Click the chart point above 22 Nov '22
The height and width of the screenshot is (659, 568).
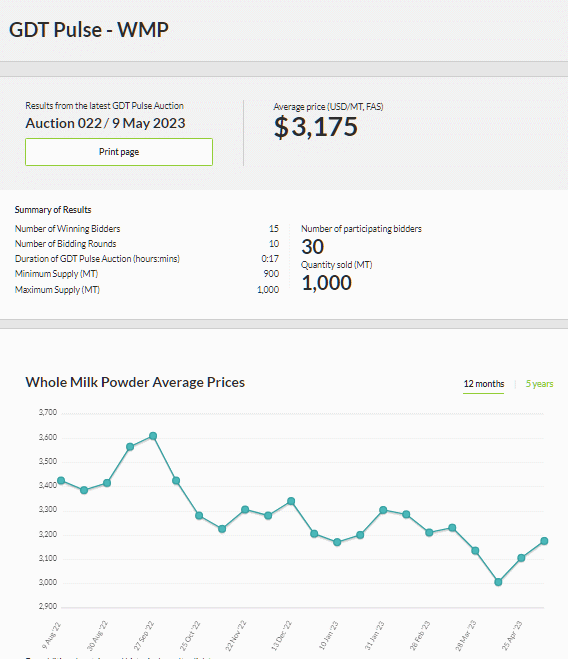click(x=245, y=509)
